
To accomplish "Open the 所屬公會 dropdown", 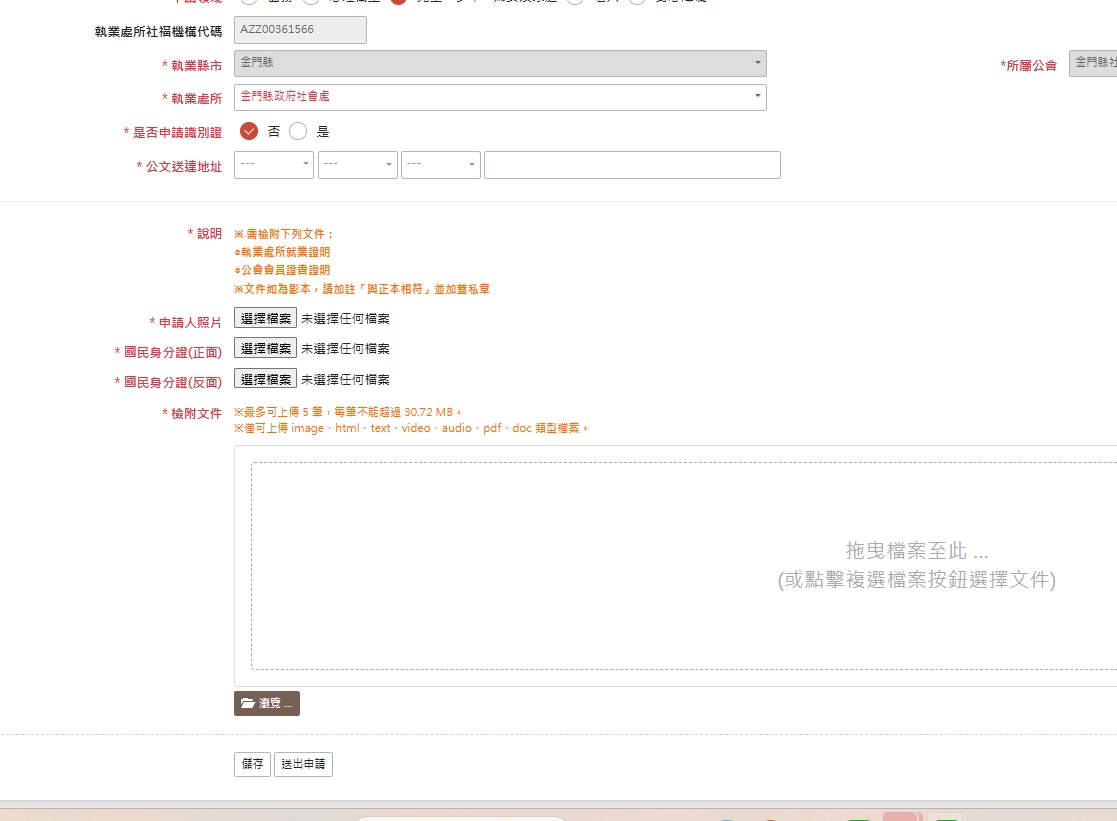I will (x=1092, y=63).
